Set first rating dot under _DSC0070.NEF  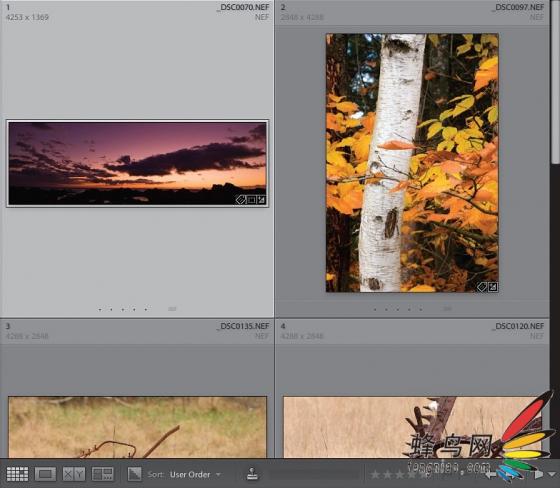pyautogui.click(x=100, y=309)
